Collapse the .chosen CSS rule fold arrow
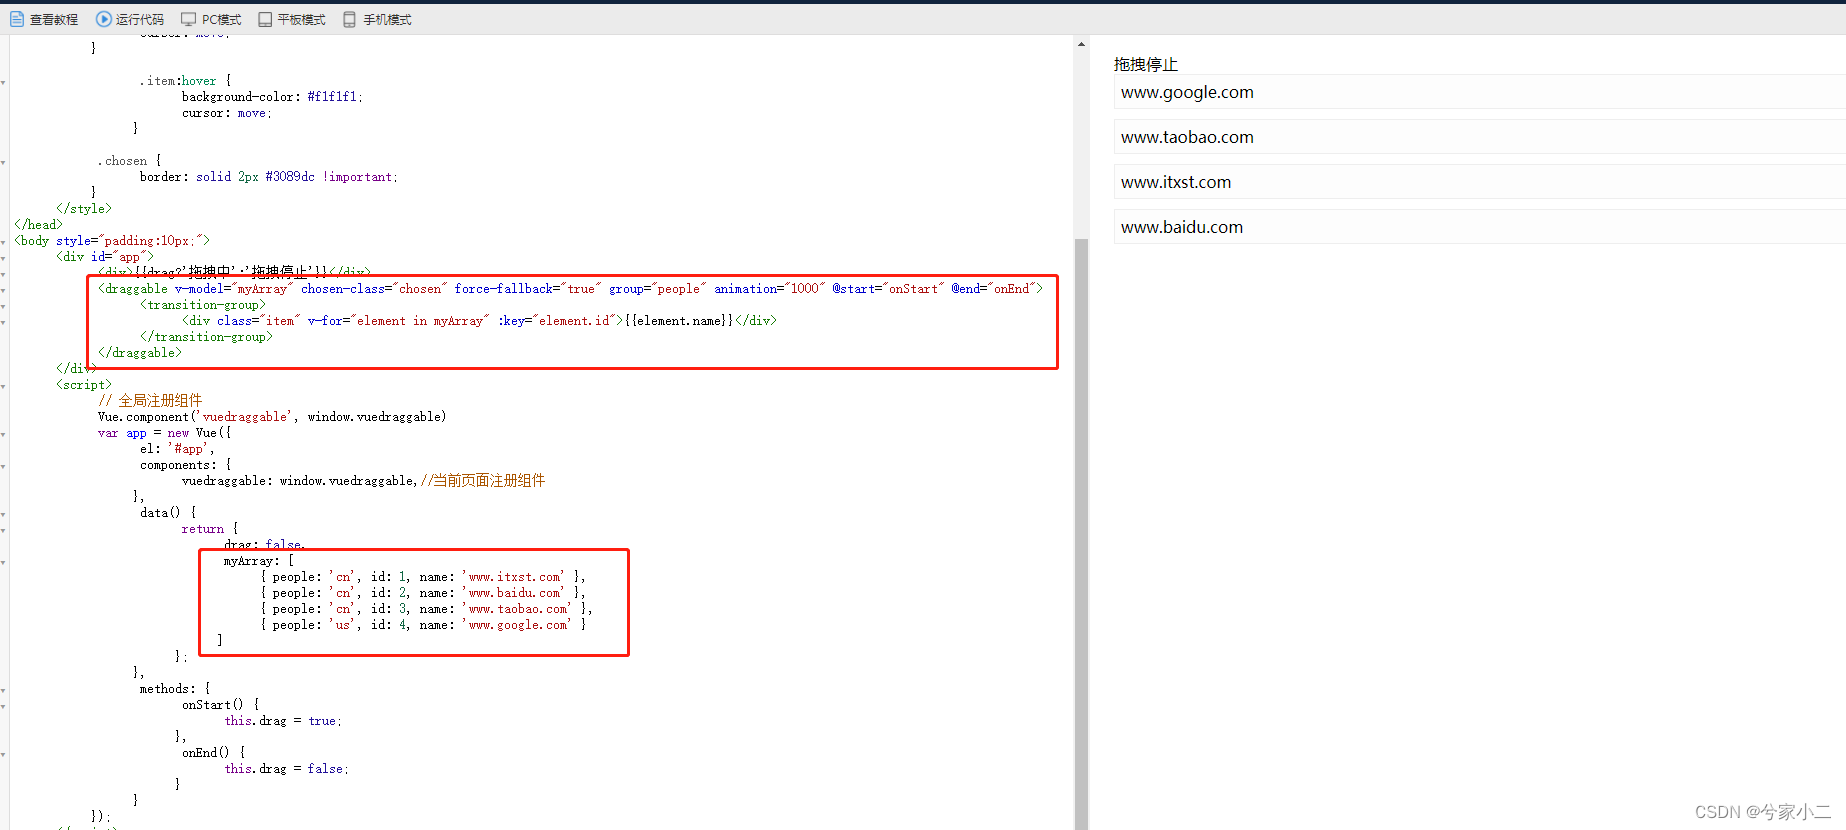 click(x=4, y=162)
